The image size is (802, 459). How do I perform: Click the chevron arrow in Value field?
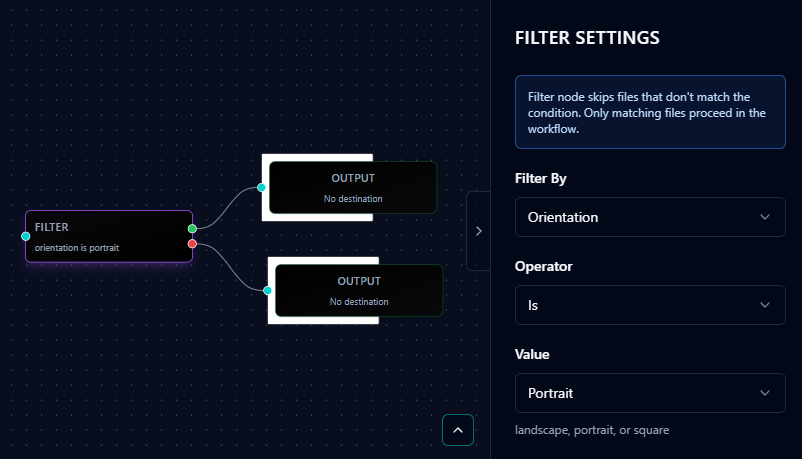coord(765,393)
